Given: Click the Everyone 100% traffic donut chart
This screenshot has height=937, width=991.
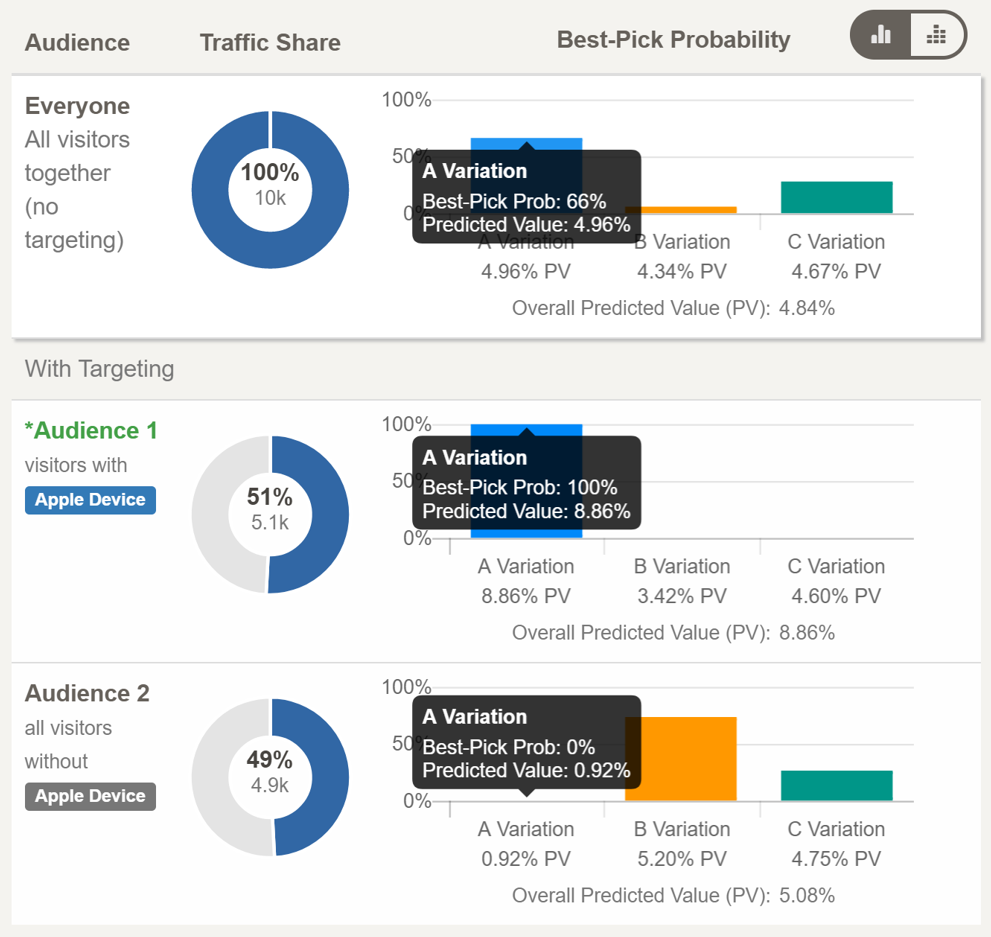Looking at the screenshot, I should pos(270,189).
